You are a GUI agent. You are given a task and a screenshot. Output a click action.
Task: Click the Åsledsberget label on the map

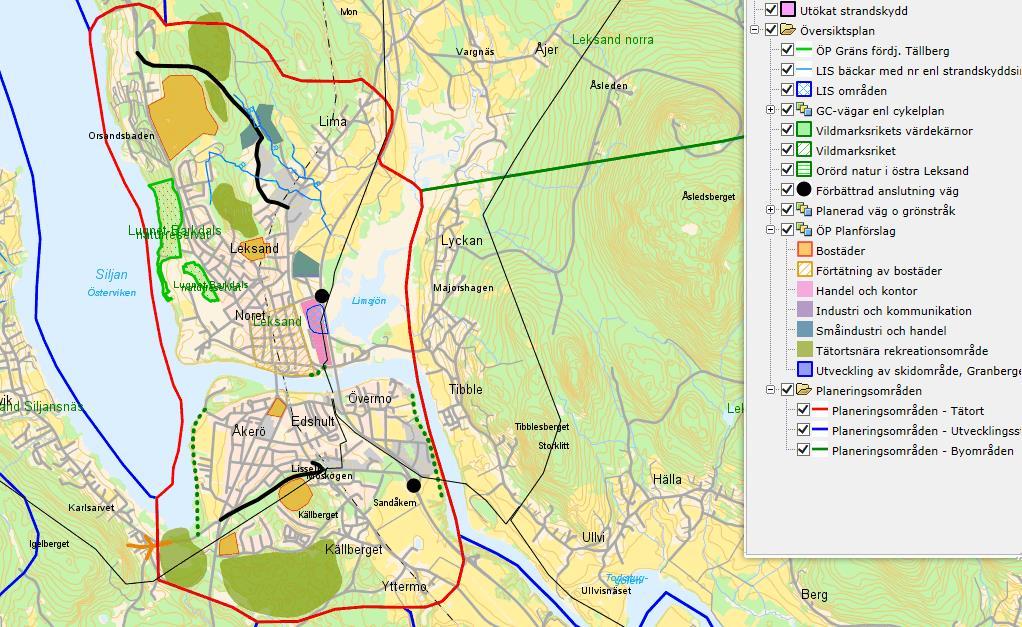(x=708, y=196)
